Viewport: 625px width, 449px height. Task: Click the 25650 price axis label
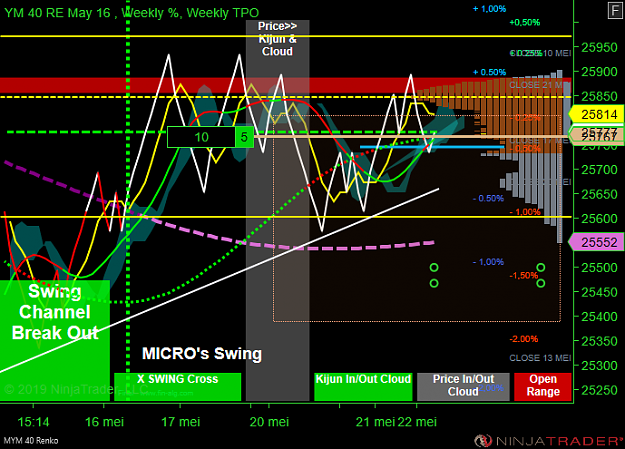pos(599,194)
